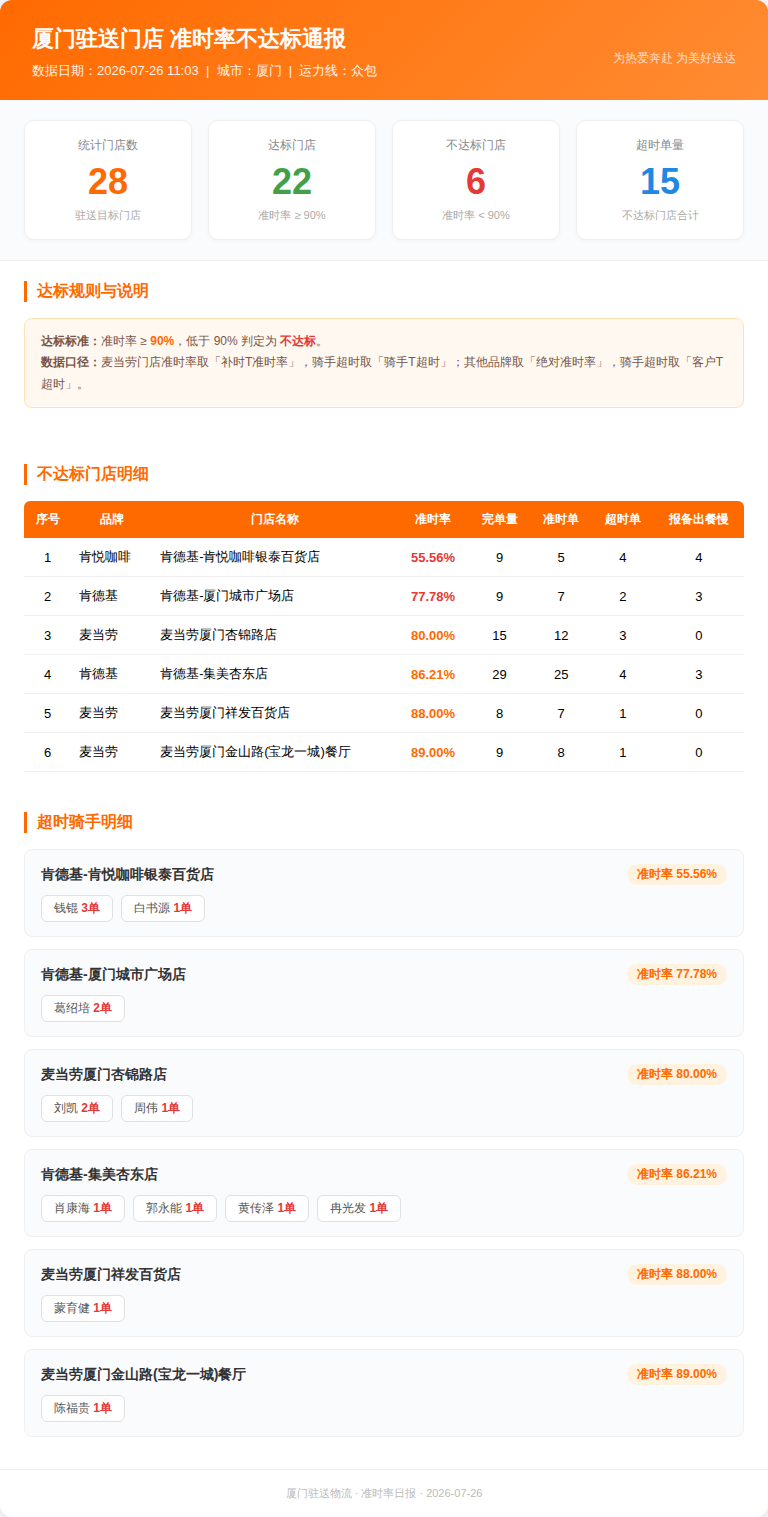Click the 超时骑手明细 section heading

[85, 822]
